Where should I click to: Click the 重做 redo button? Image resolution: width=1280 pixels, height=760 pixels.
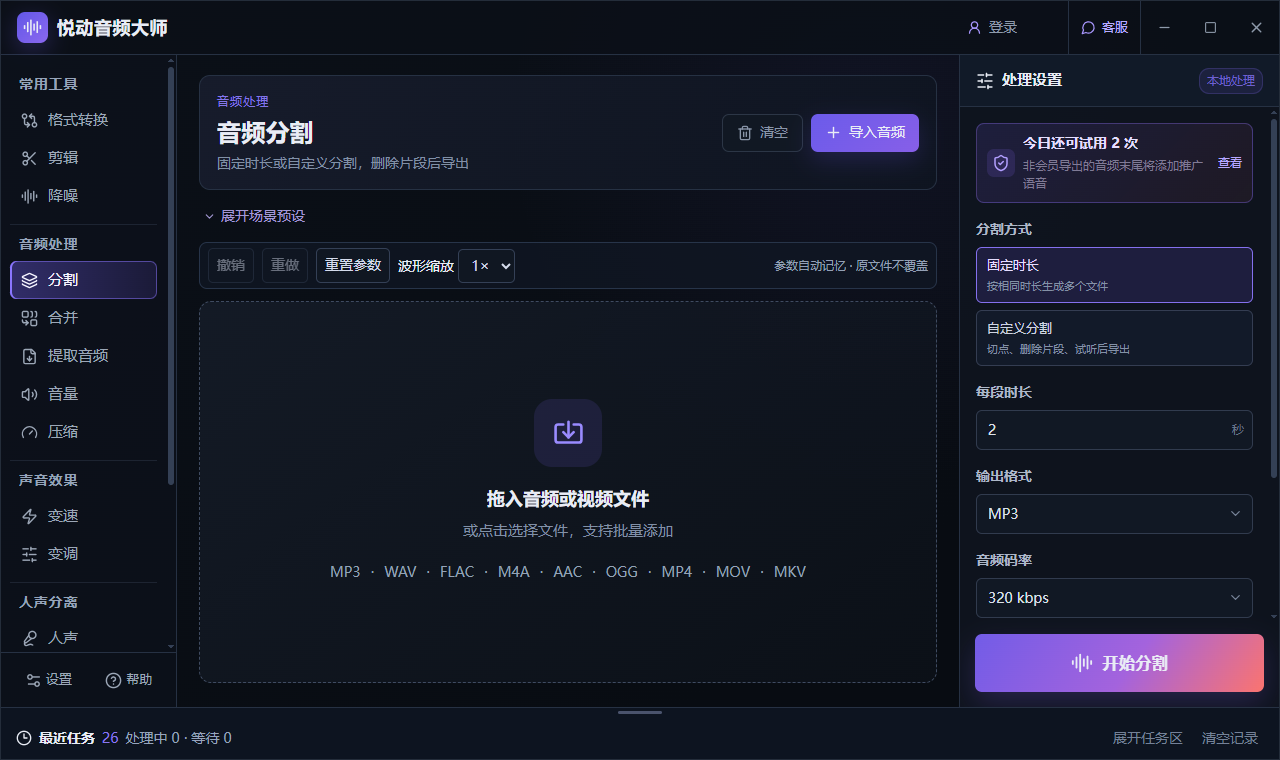(x=285, y=266)
